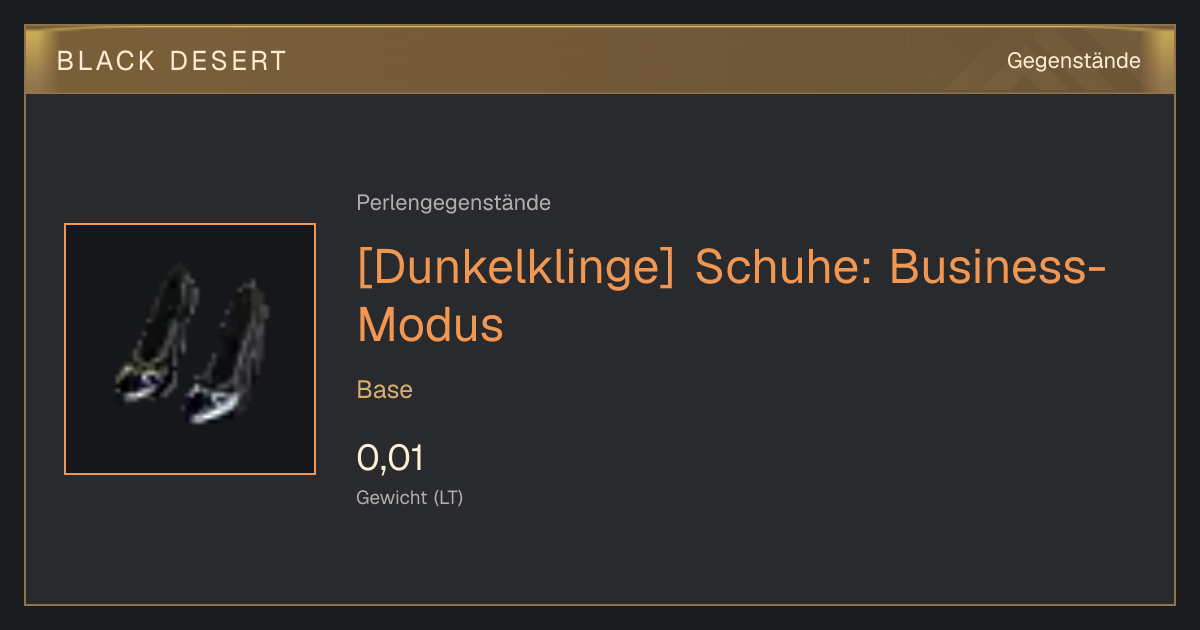Screen dimensions: 1200x630
Task: Select the Base grade label
Action: click(x=385, y=390)
